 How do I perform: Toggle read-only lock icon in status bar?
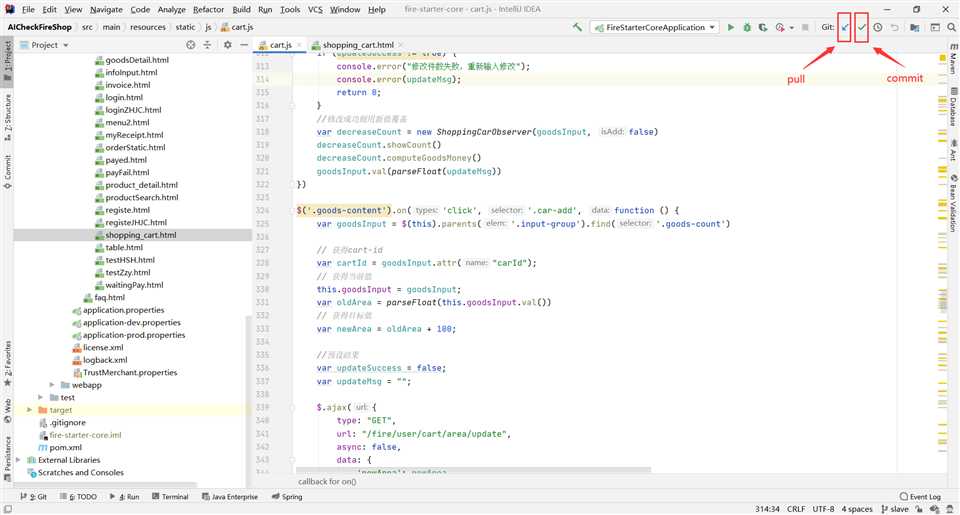[919, 509]
